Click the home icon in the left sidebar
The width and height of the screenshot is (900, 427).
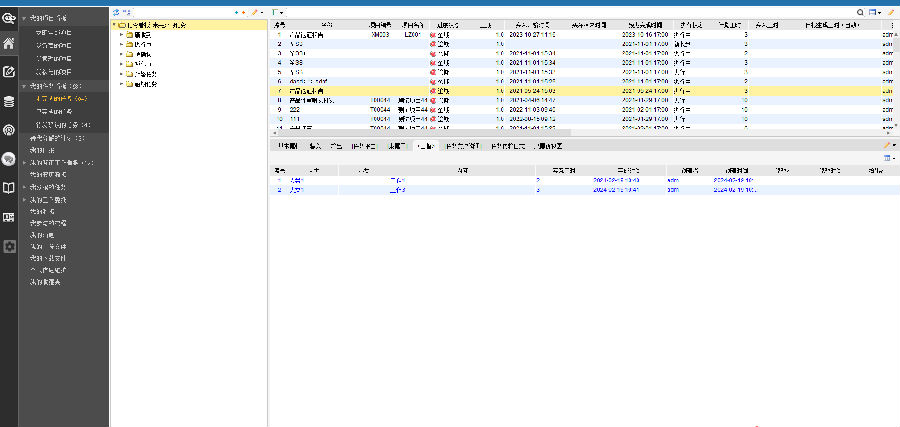coord(9,43)
